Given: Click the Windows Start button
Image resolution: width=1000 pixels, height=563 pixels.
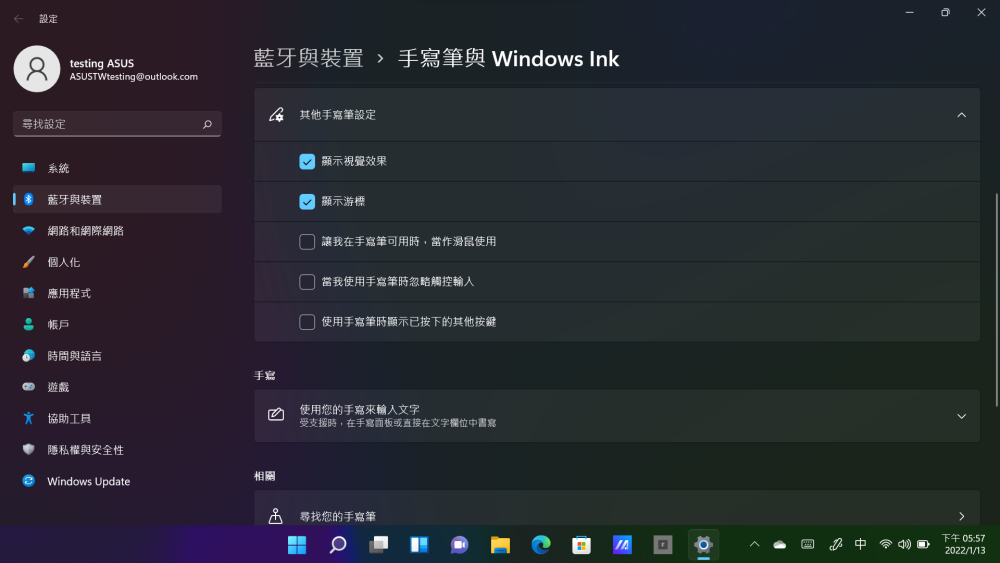Looking at the screenshot, I should (297, 545).
